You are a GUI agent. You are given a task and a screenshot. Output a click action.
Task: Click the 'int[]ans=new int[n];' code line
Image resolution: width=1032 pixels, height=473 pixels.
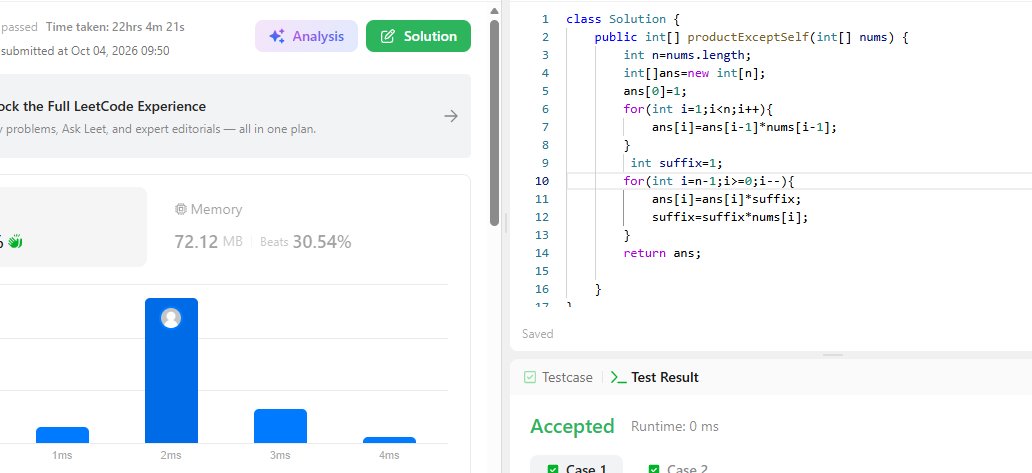click(694, 73)
